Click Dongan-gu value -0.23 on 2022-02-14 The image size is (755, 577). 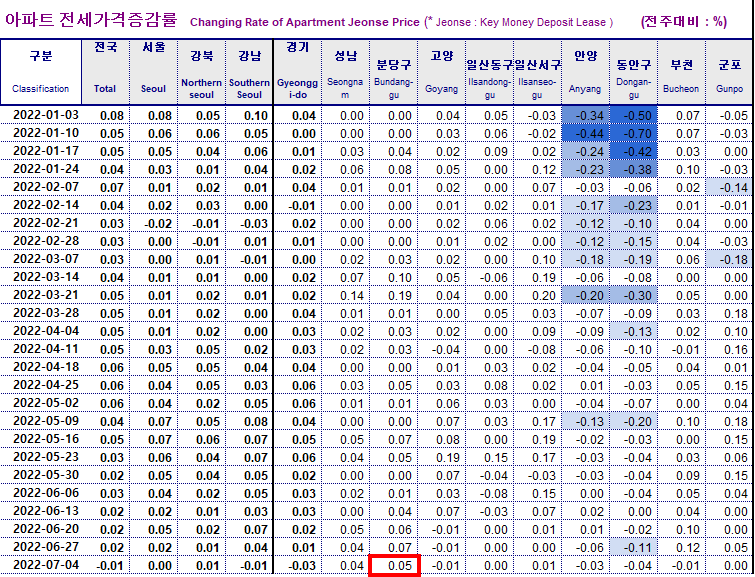coord(634,205)
